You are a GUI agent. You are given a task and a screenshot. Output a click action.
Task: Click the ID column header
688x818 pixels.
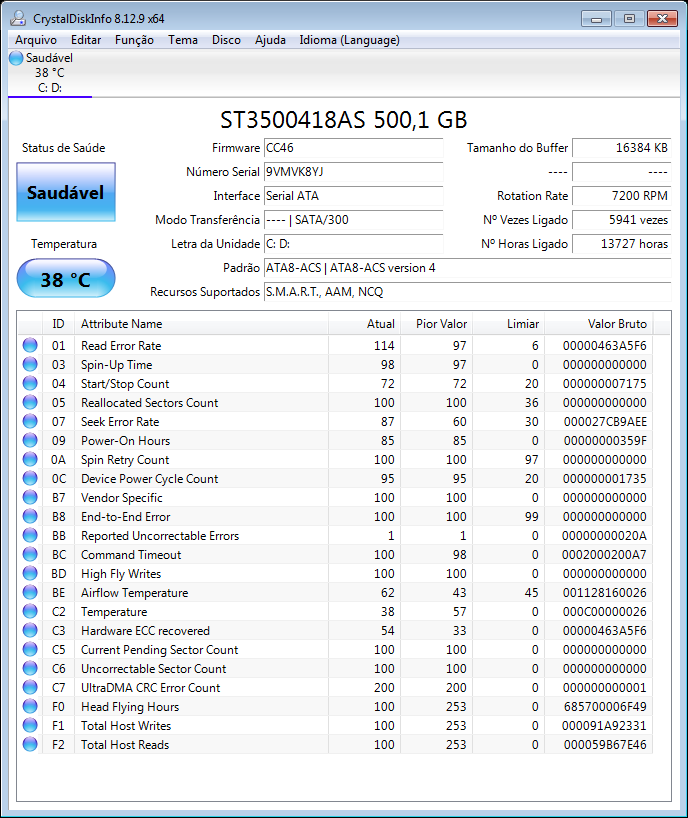tap(58, 324)
